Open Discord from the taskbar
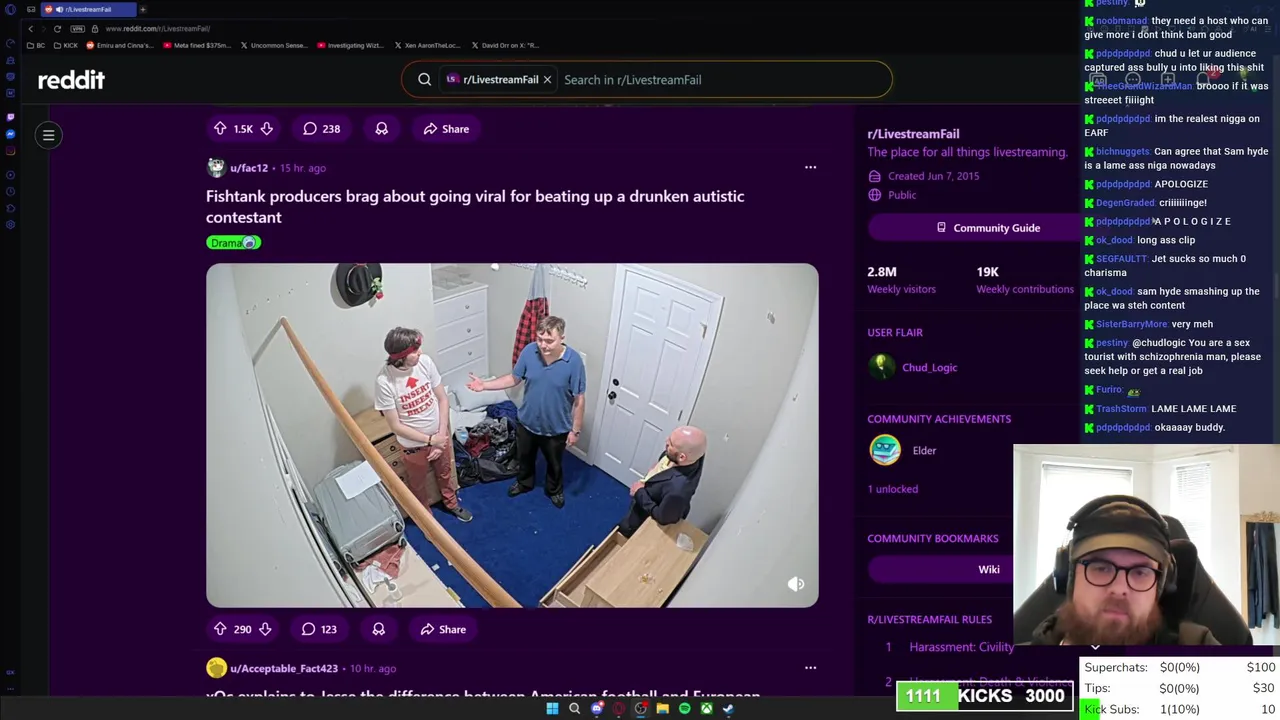 tap(597, 709)
